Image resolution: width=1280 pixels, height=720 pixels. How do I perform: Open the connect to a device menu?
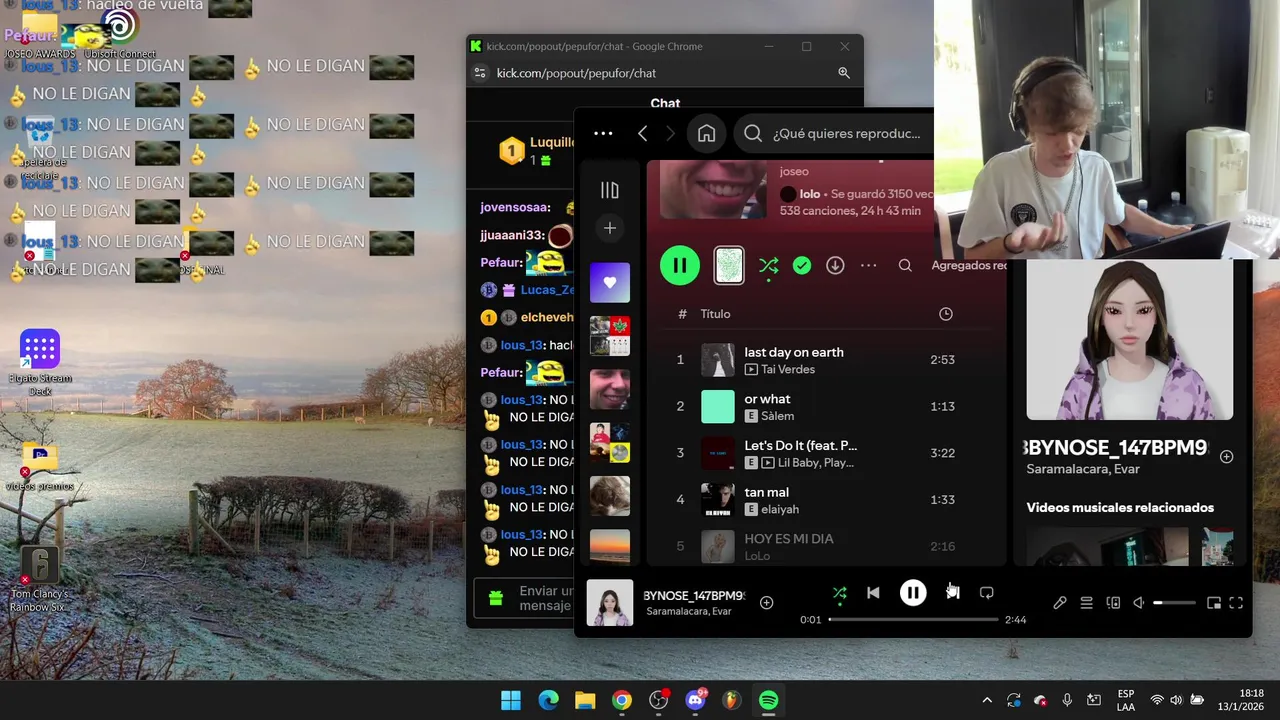coord(1113,603)
